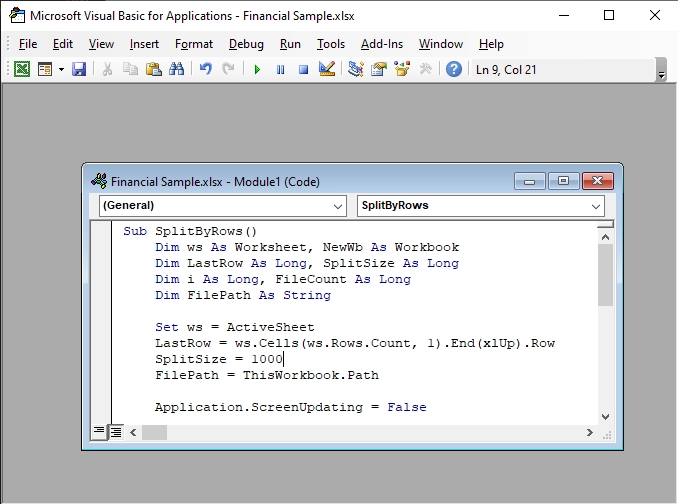Expand the SplitByRows procedure dropdown
This screenshot has height=504, width=678.
[481, 206]
